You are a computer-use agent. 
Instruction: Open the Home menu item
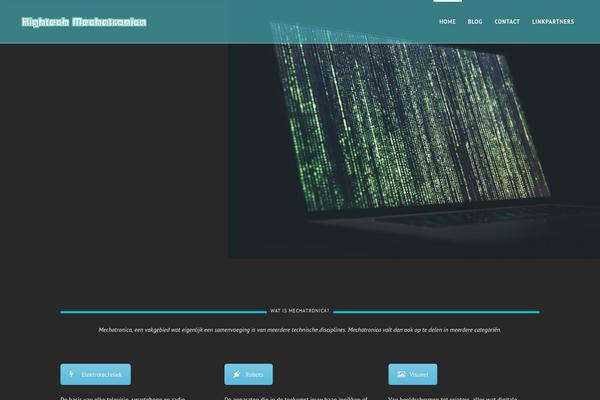point(447,22)
